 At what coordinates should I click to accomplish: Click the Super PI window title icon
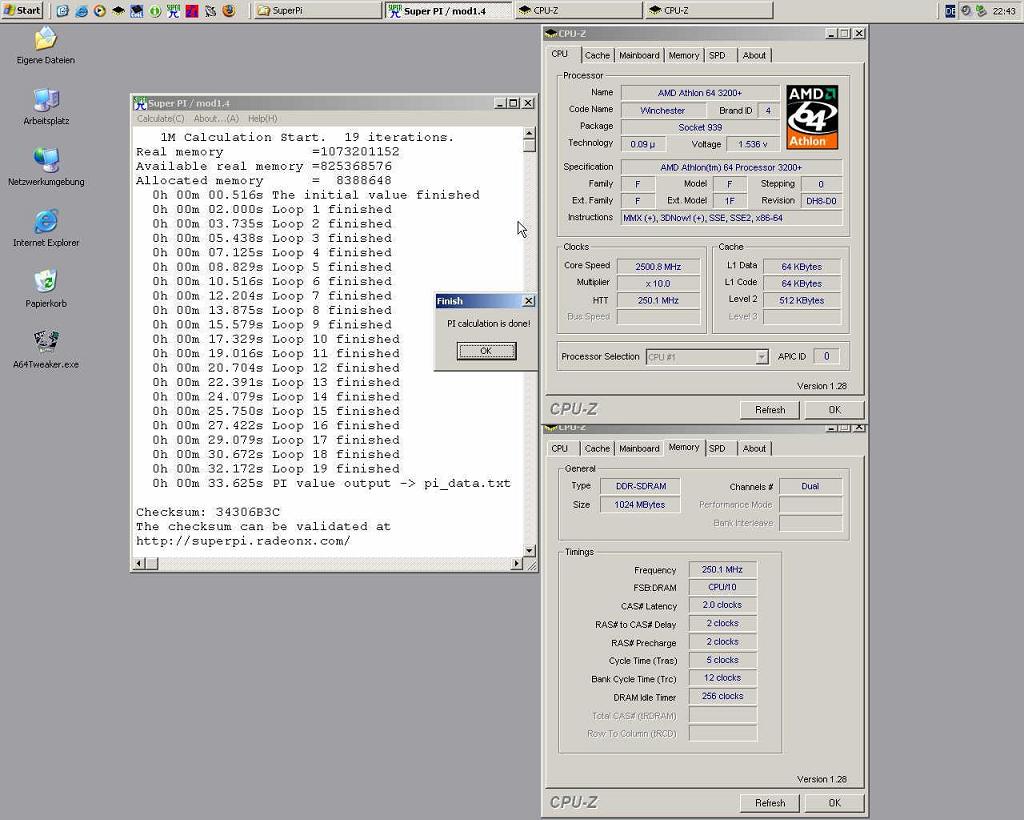point(140,103)
